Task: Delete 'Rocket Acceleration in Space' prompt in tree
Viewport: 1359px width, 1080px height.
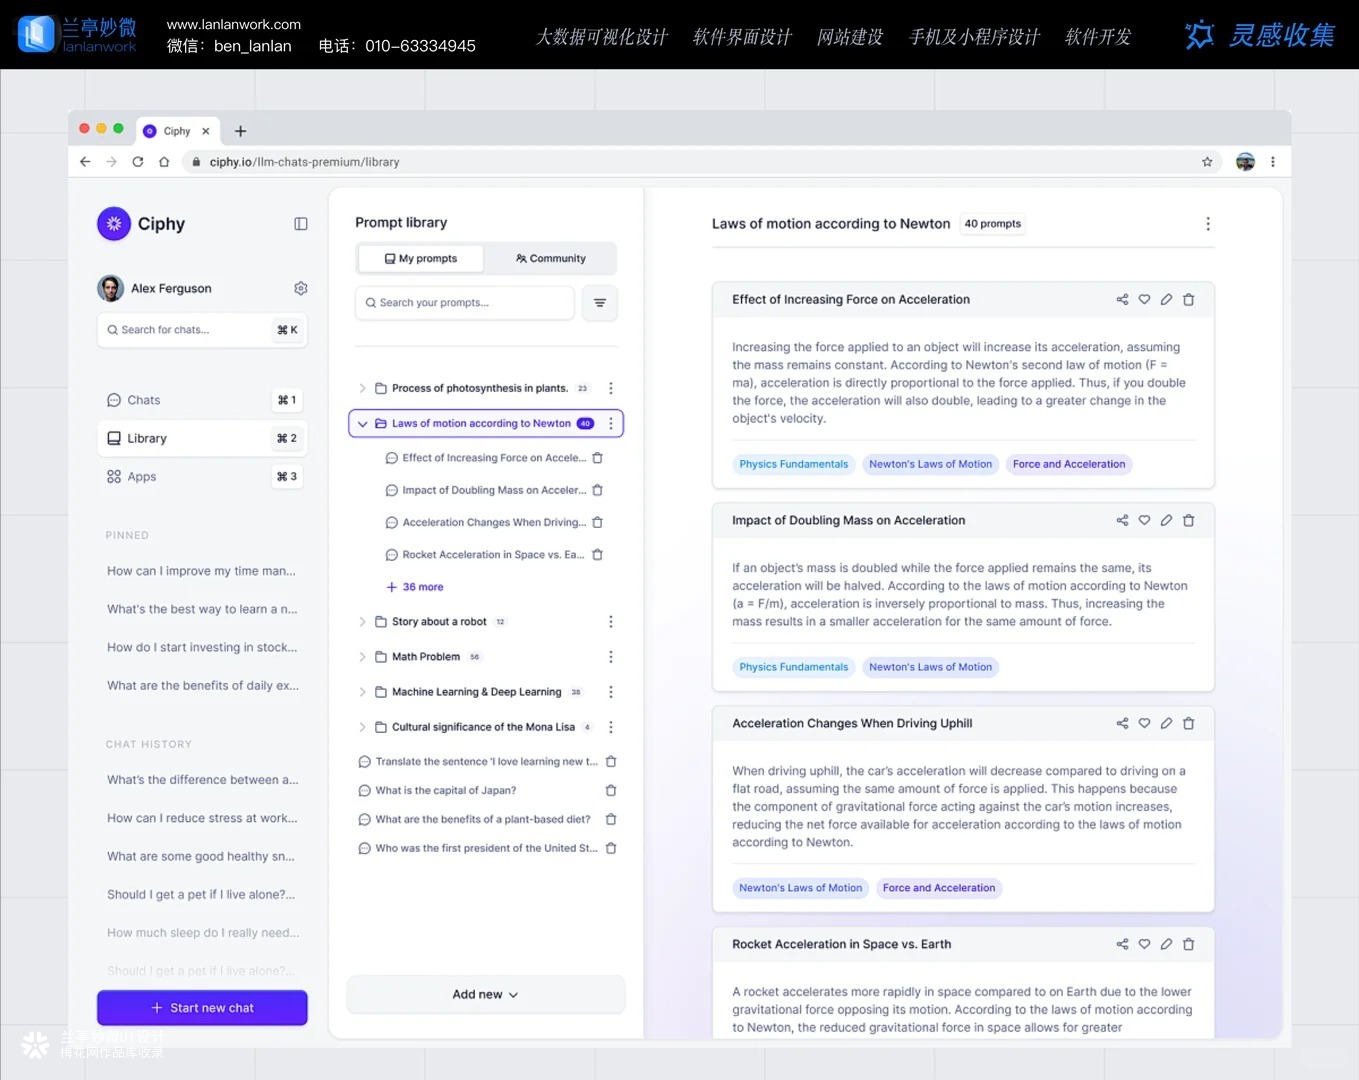Action: [x=598, y=554]
